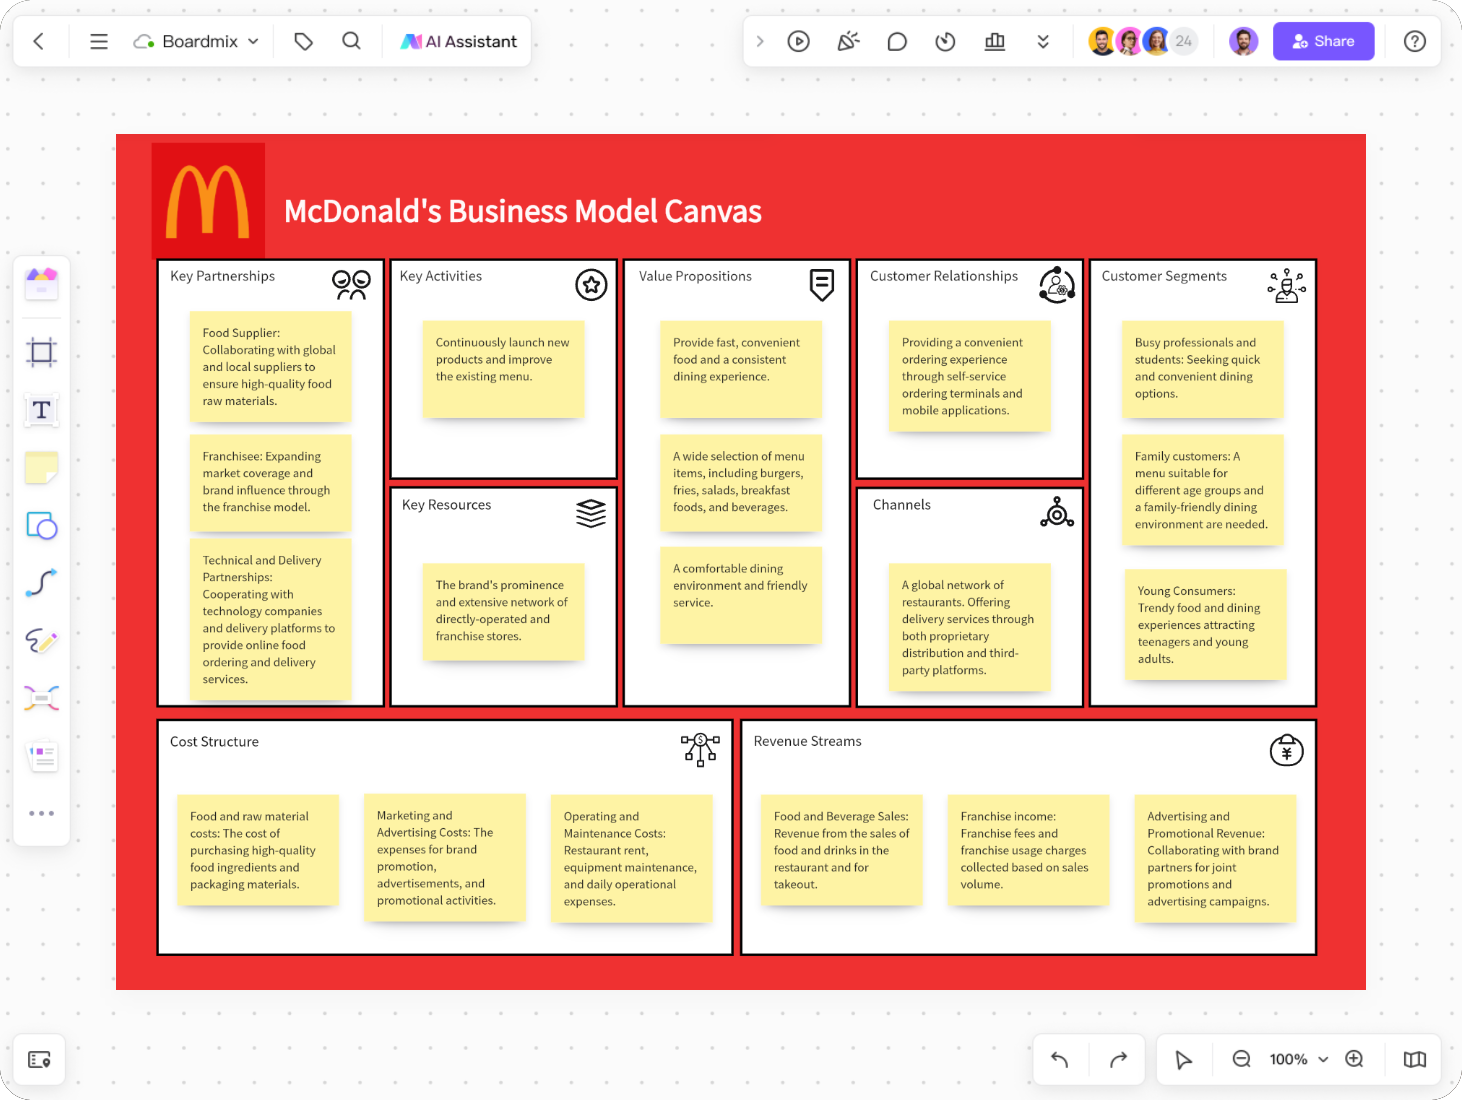Viewport: 1462px width, 1100px height.
Task: Select the Franchisee sticky note
Action: tap(270, 482)
